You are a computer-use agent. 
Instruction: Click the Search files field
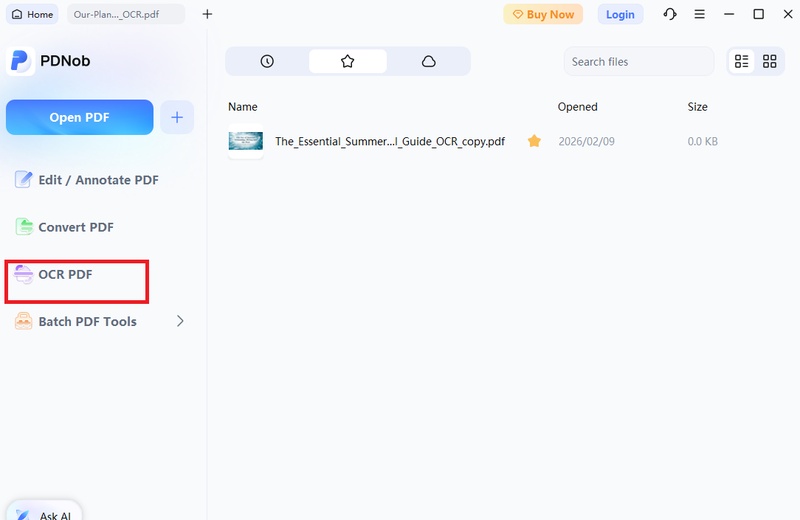(x=639, y=61)
